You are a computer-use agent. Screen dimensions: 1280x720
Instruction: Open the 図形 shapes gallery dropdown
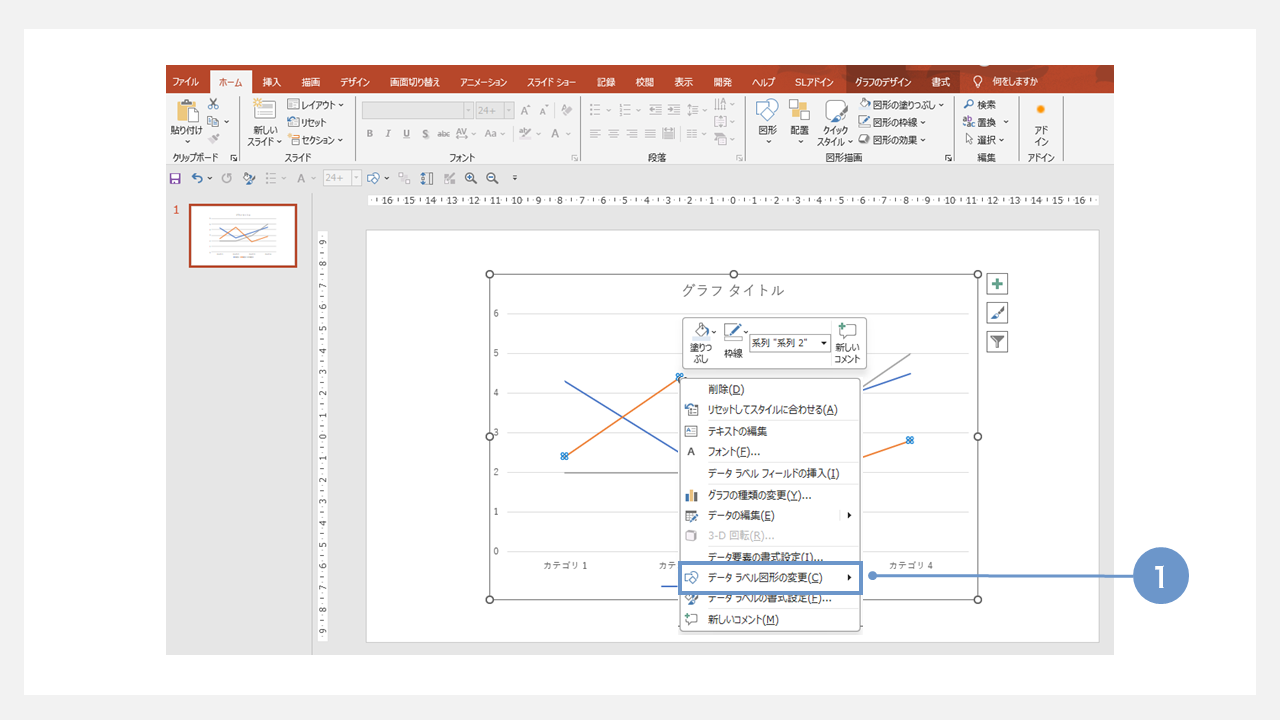(767, 123)
